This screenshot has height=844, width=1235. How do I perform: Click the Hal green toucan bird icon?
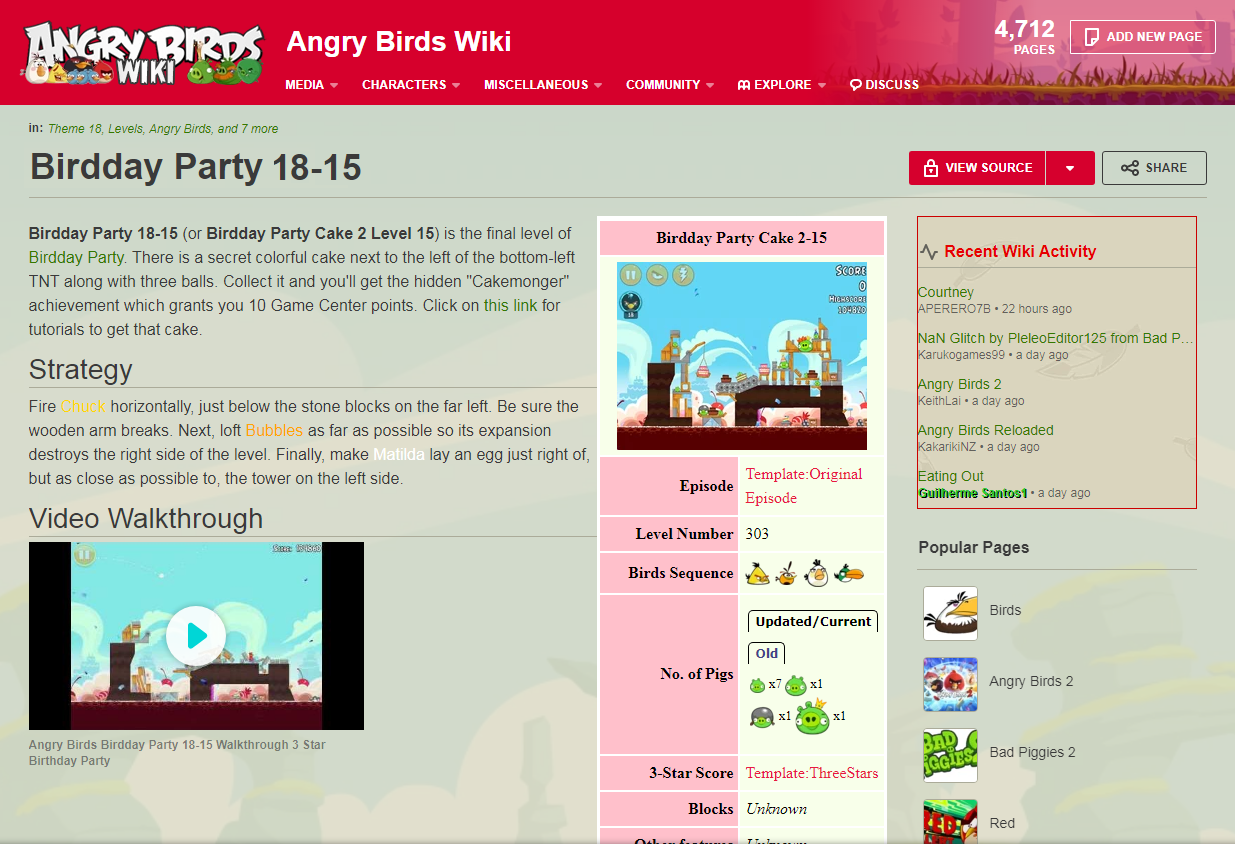849,573
